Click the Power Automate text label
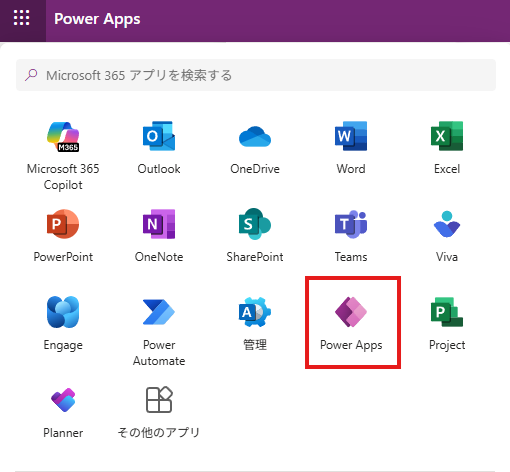510x472 pixels. point(159,353)
